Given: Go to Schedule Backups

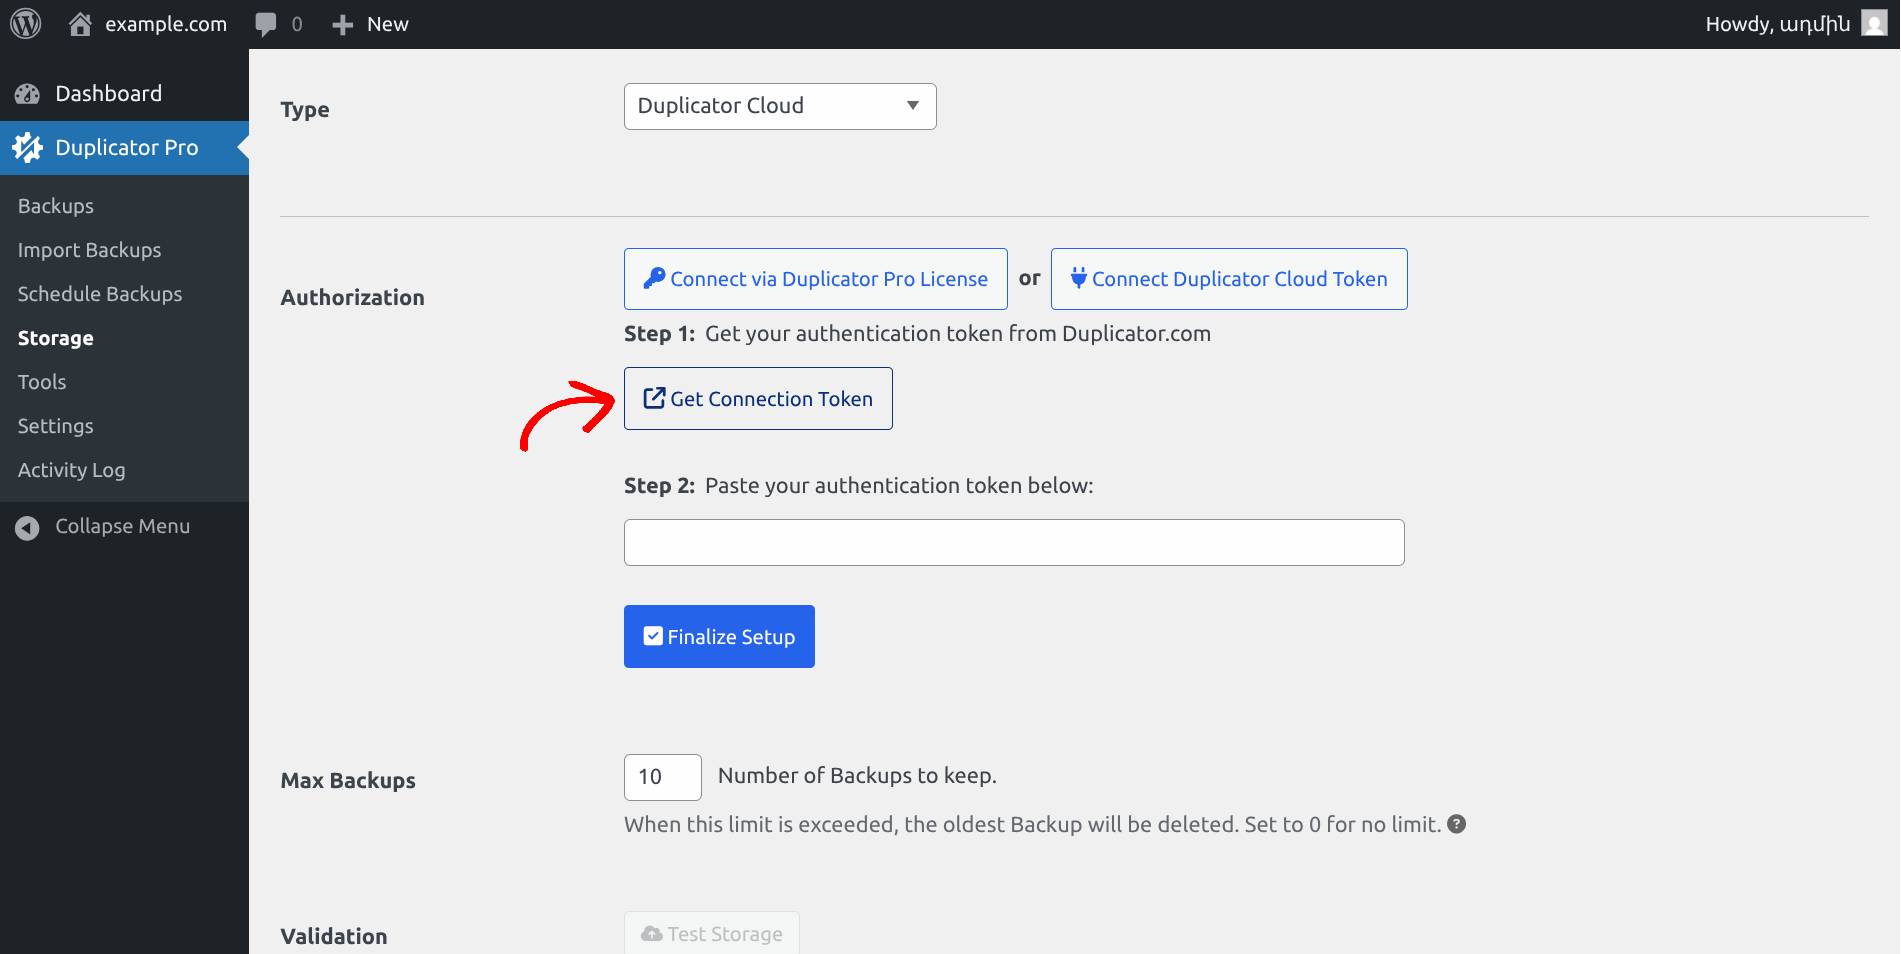Looking at the screenshot, I should [x=100, y=294].
